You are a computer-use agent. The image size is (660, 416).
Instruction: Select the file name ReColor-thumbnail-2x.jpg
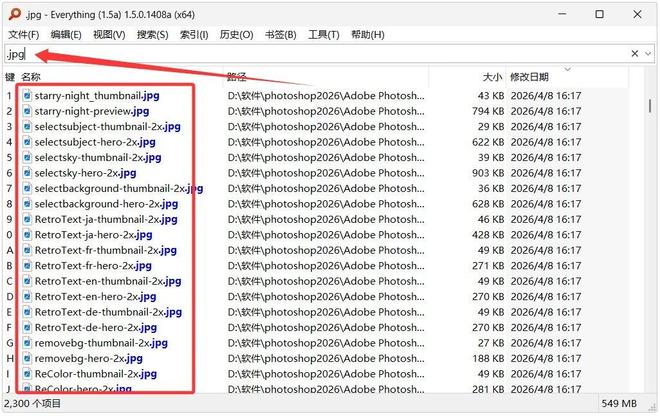96,373
